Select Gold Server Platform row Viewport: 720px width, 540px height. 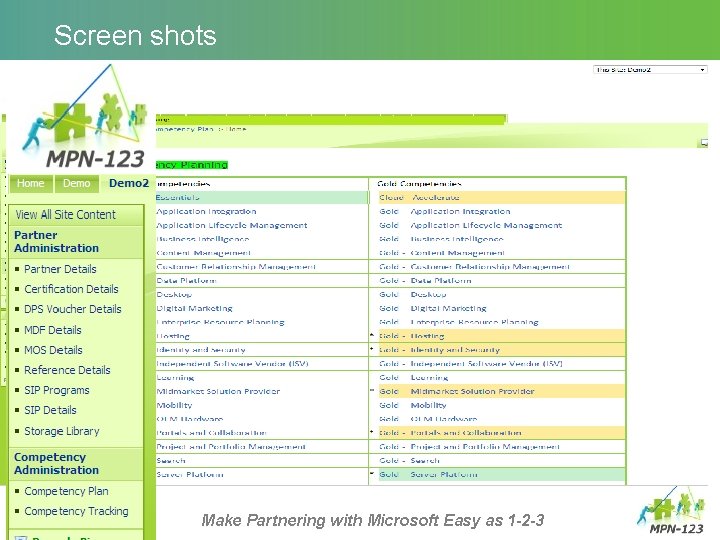click(x=502, y=474)
